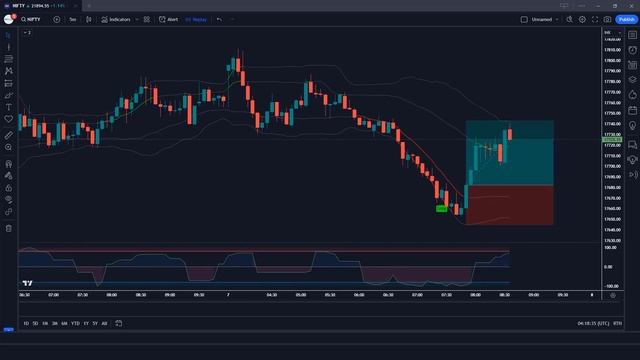
Task: Open the NIFTY symbol search
Action: click(31, 19)
